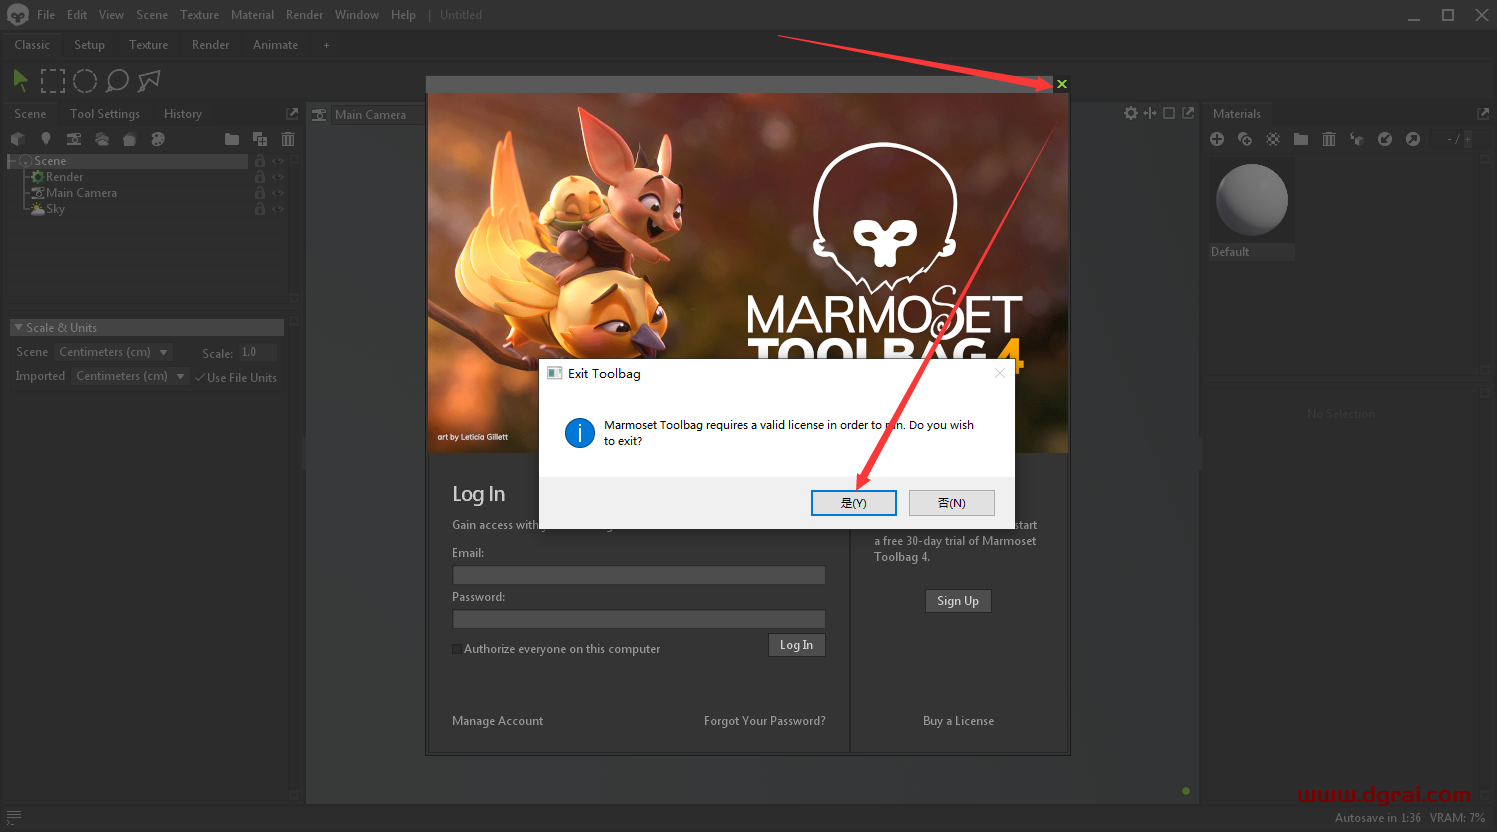Switch to Tool Settings tab
This screenshot has height=832, width=1497.
105,114
